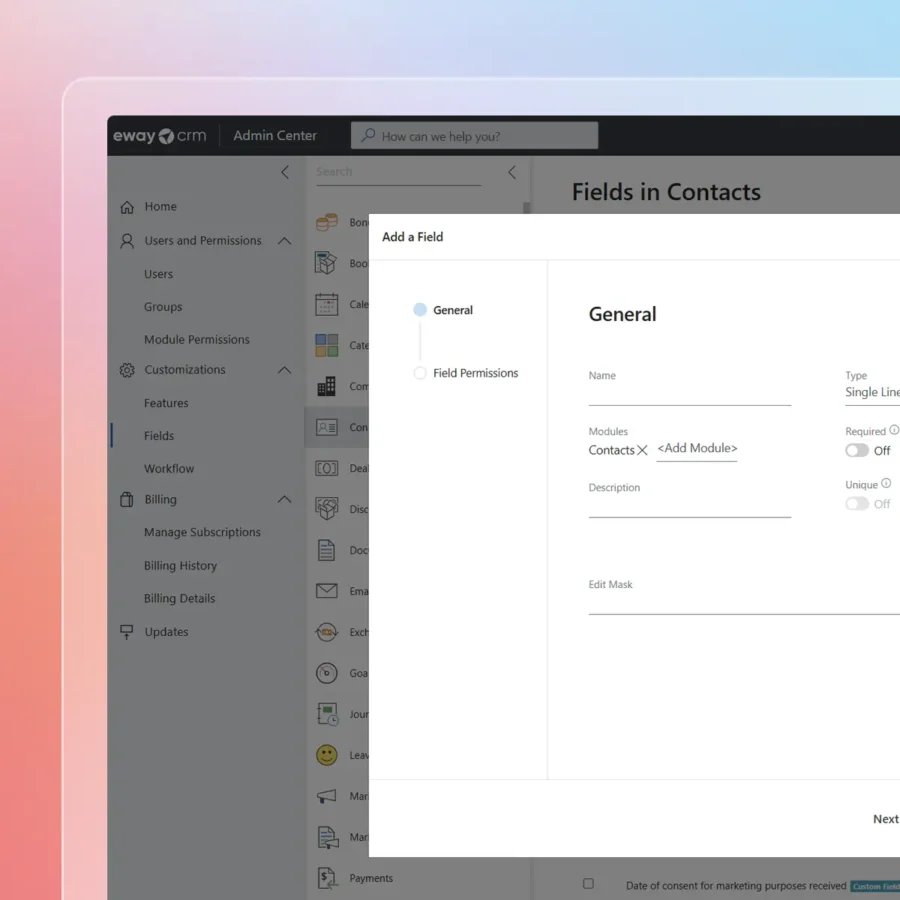The width and height of the screenshot is (900, 900).
Task: Click the Updates icon
Action: (x=127, y=632)
